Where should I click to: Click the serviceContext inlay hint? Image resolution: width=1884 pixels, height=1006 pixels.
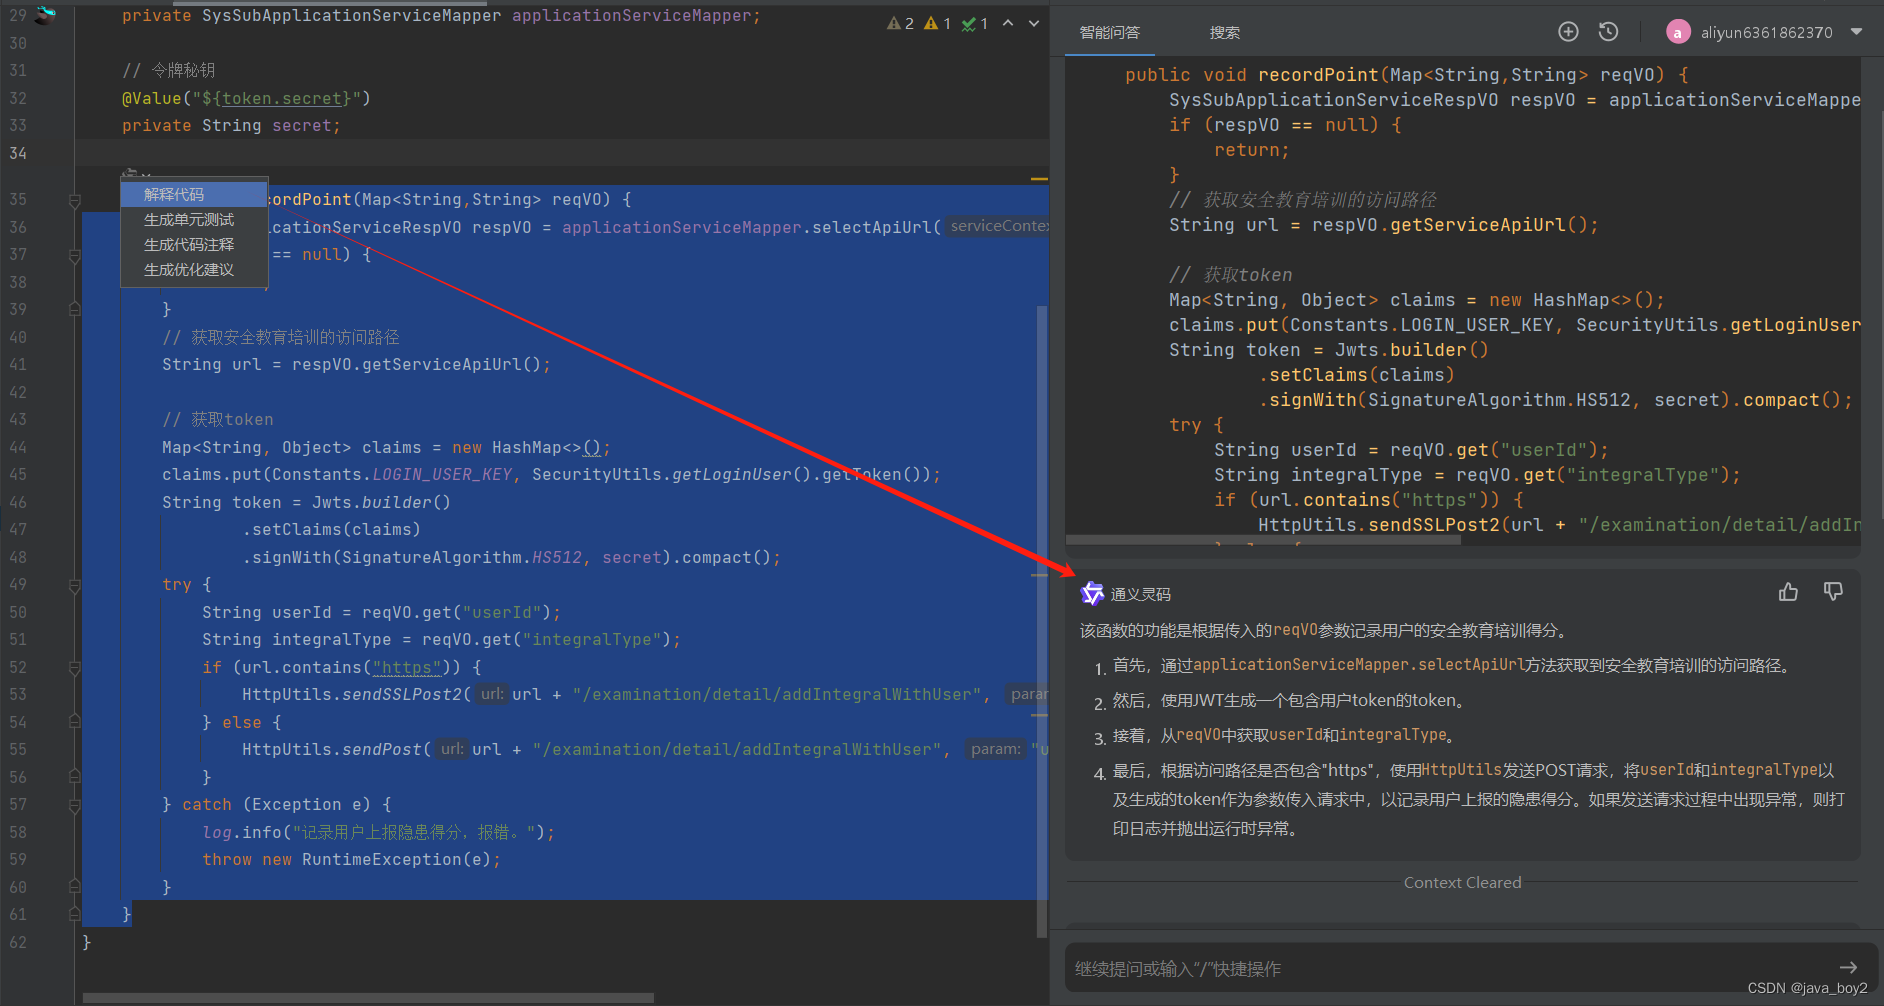click(x=997, y=226)
